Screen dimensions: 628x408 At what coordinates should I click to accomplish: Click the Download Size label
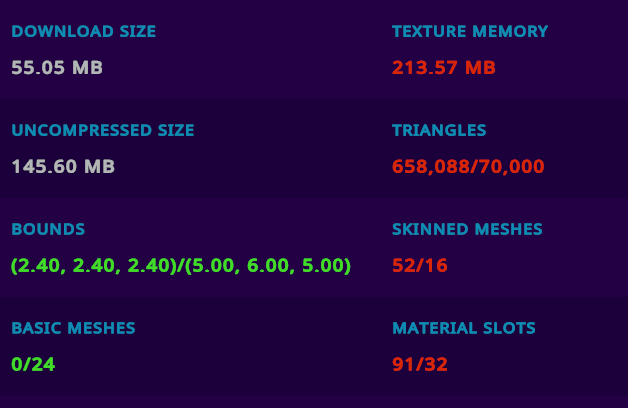pyautogui.click(x=83, y=32)
